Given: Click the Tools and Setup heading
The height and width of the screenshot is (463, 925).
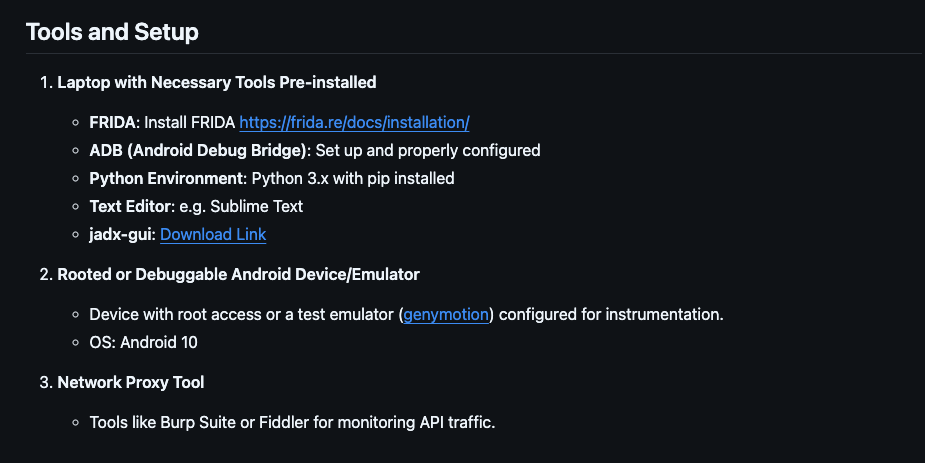Looking at the screenshot, I should pos(112,32).
